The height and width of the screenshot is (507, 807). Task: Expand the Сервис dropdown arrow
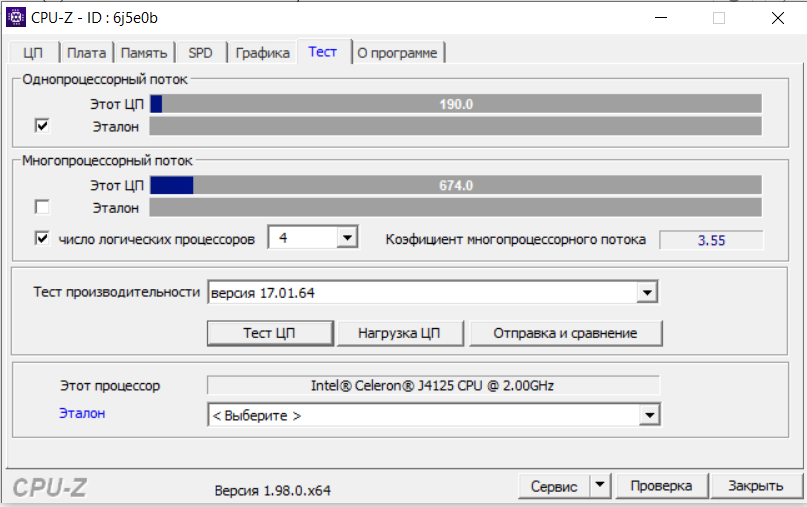click(600, 485)
